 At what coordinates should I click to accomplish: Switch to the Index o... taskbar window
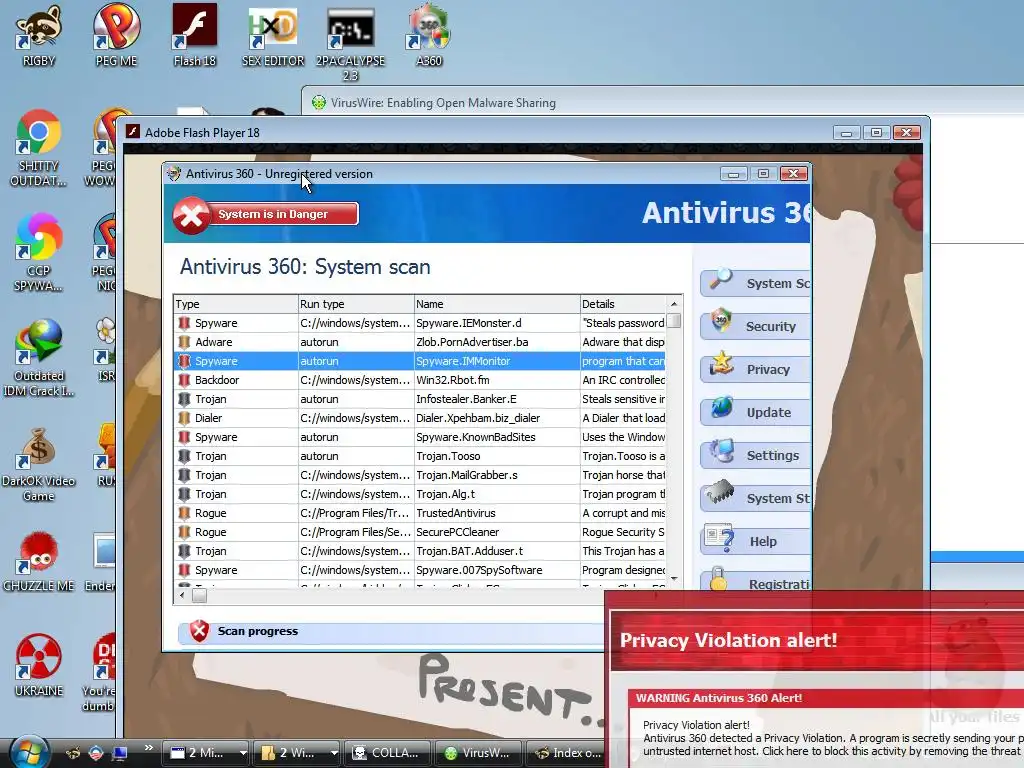coord(568,753)
